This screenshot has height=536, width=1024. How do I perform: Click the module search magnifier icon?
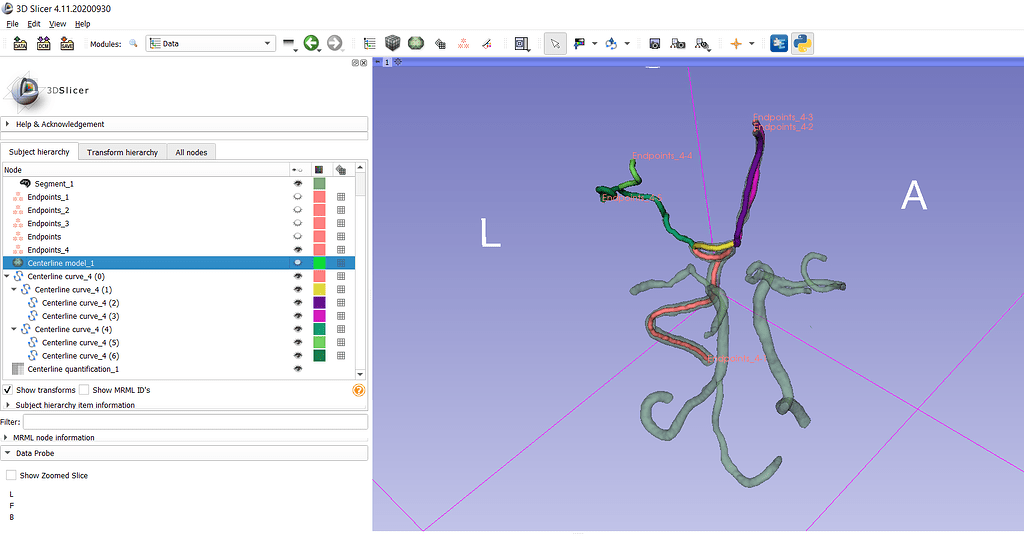tap(133, 44)
